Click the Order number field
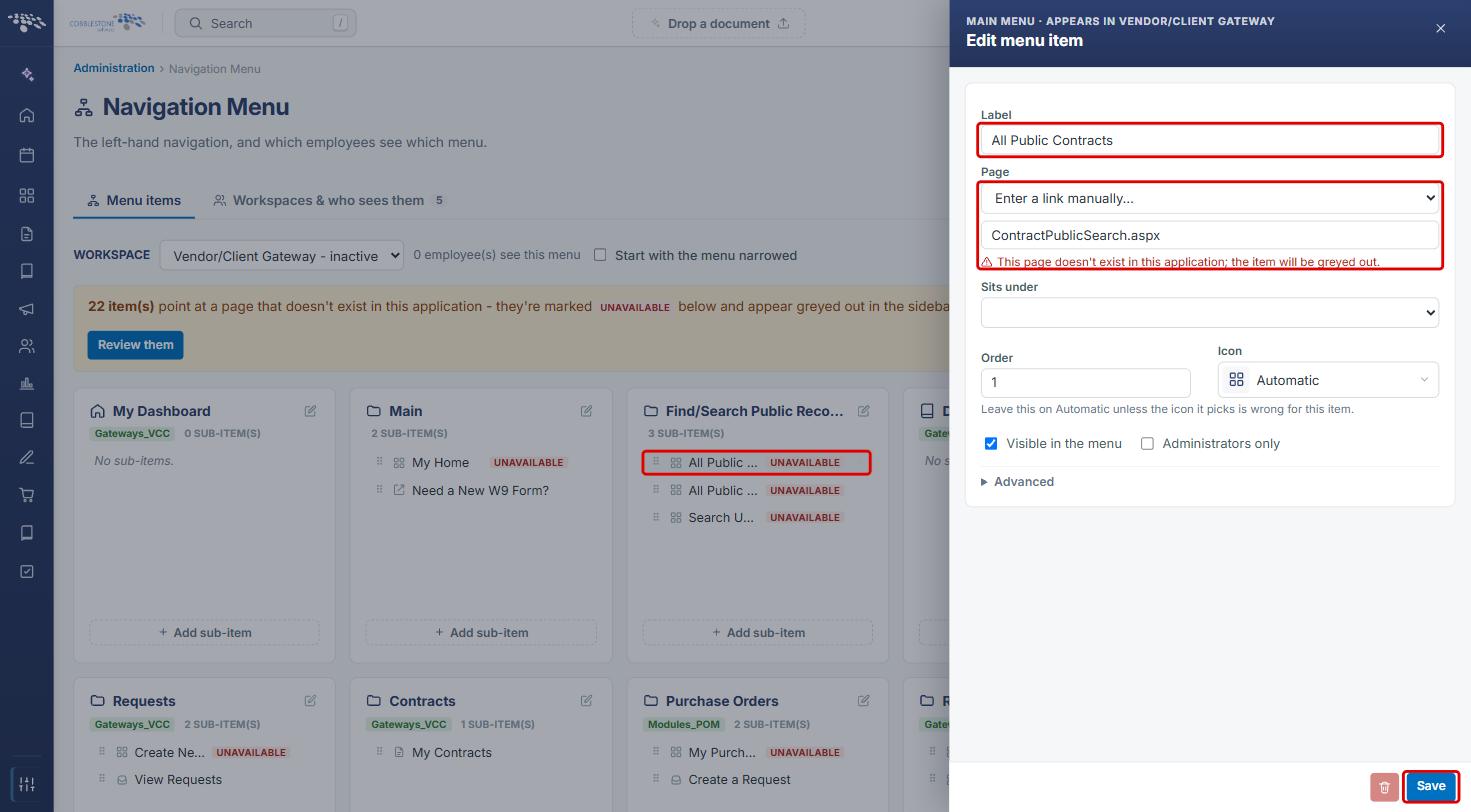 click(1086, 382)
